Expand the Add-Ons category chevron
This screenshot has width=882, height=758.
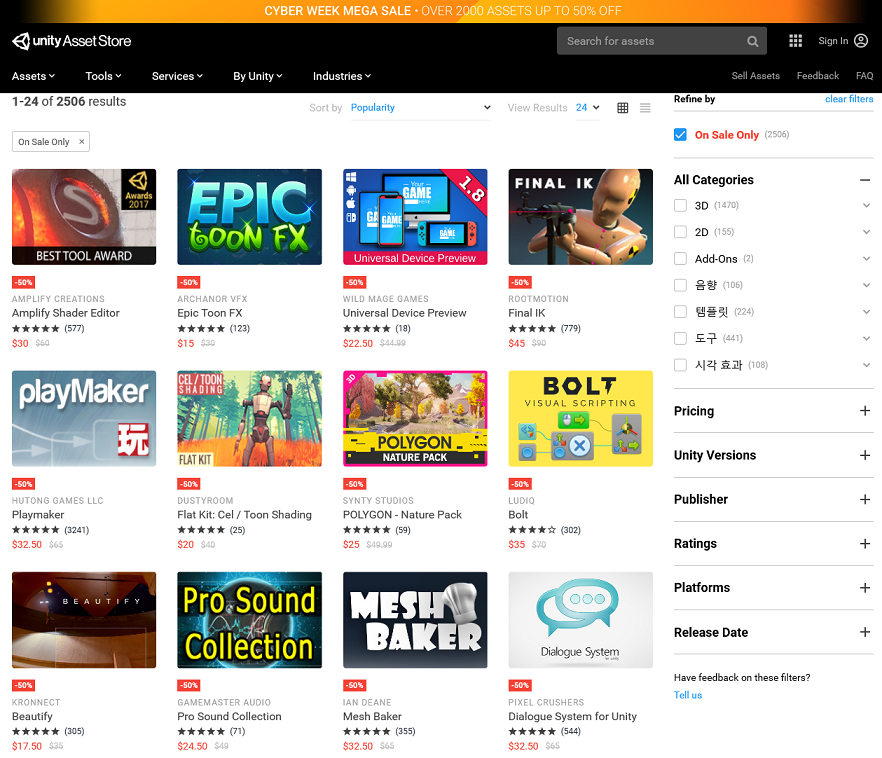pyautogui.click(x=866, y=259)
